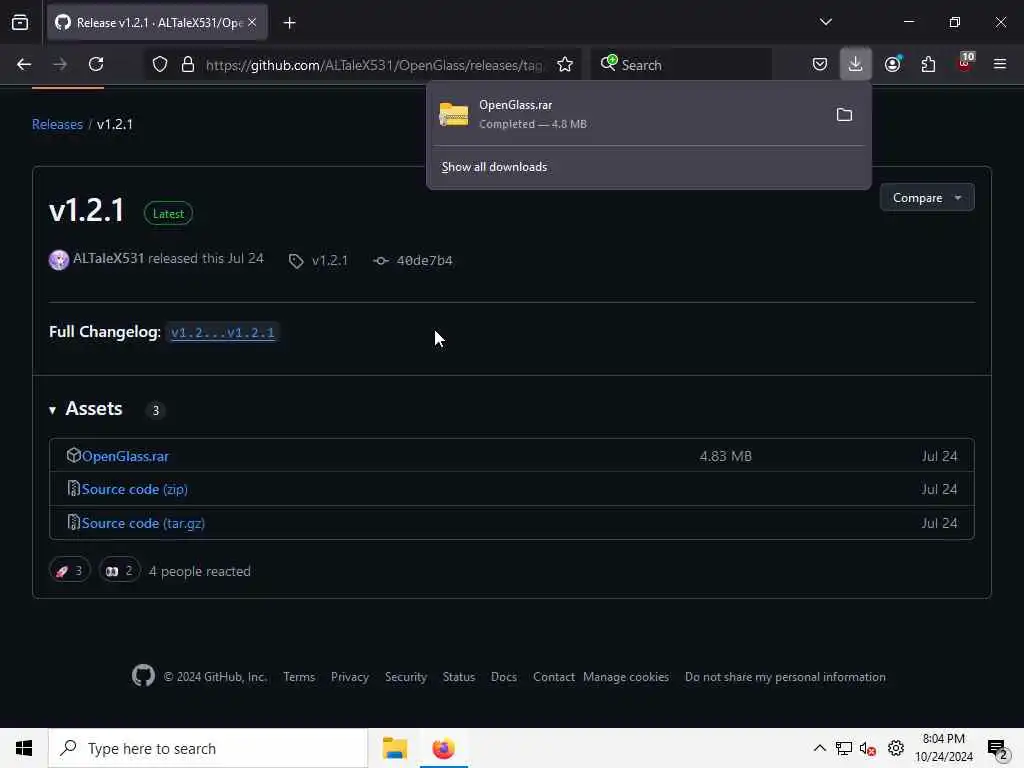Open Do not share my personal information

(x=785, y=677)
